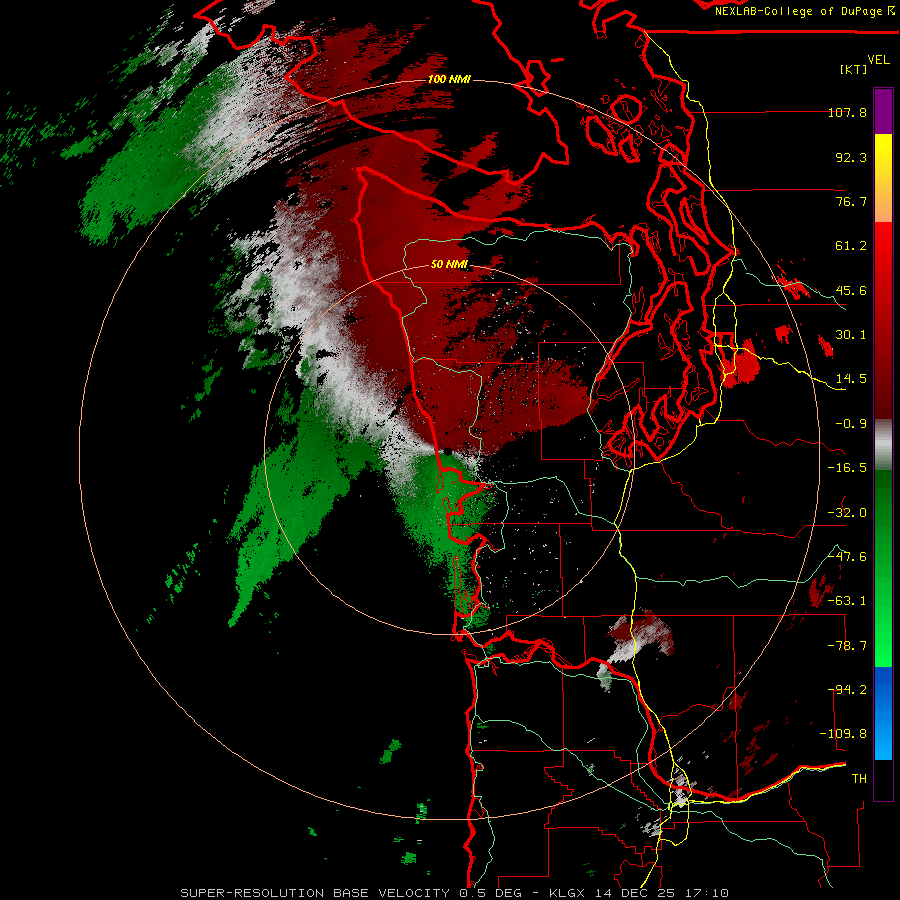Click the black radar site dot
The image size is (900, 900).
(x=448, y=452)
